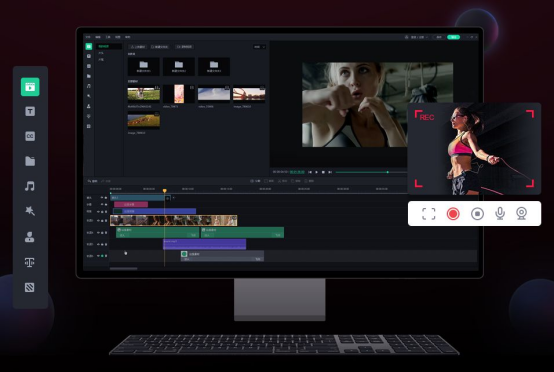Choose the screen region selection icon on recorder bar

click(x=429, y=213)
